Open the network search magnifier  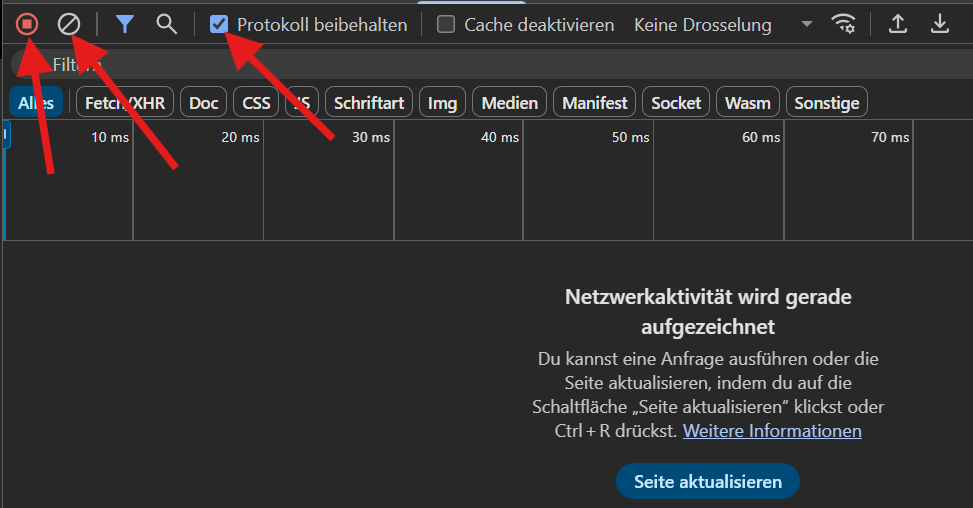click(166, 24)
